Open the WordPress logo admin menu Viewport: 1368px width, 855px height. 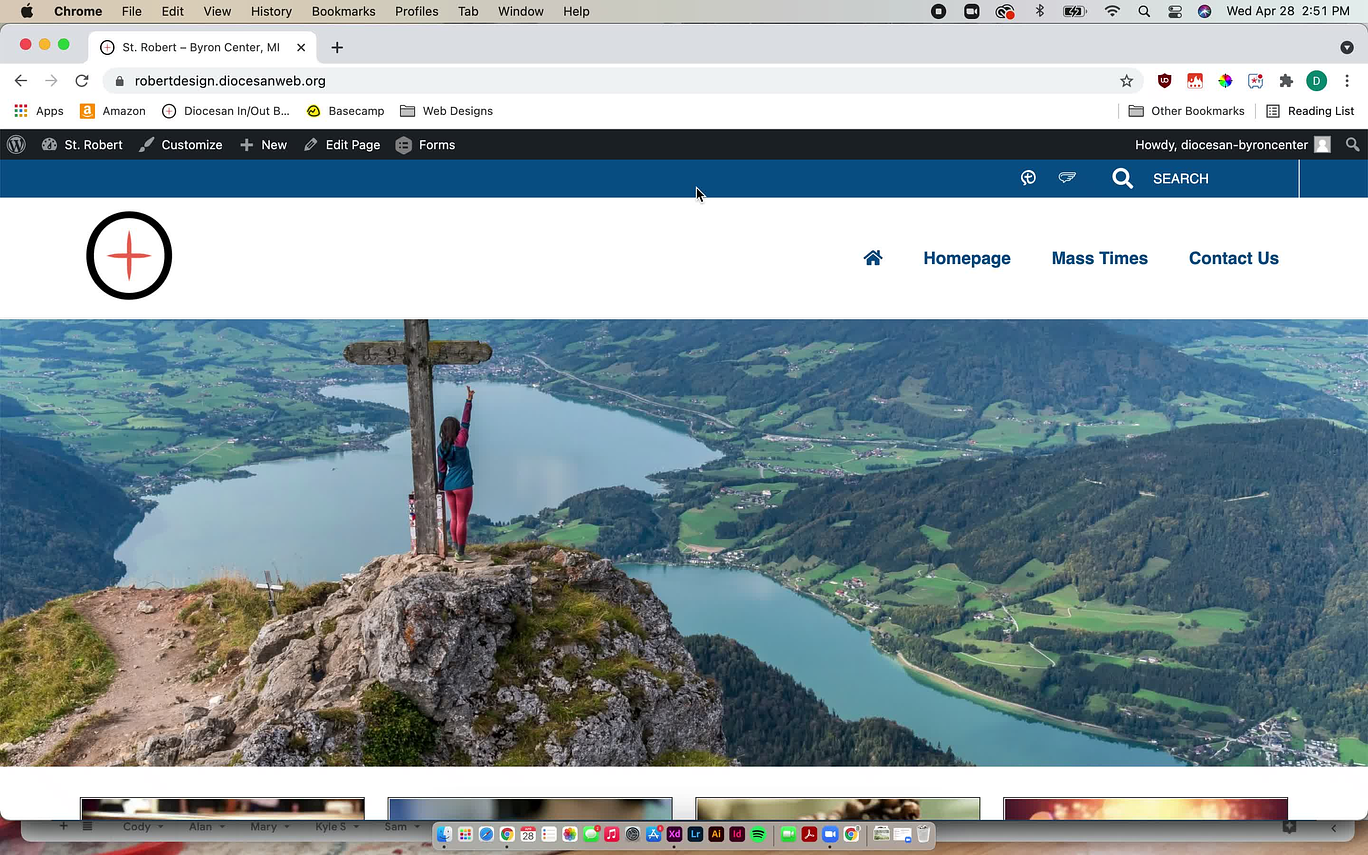(x=16, y=145)
